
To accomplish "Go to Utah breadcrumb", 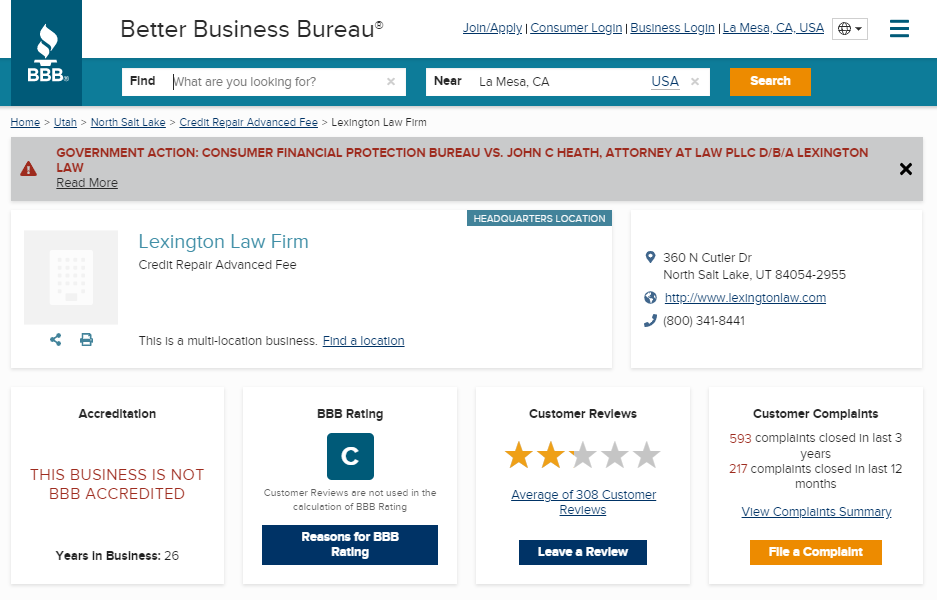I will click(65, 123).
